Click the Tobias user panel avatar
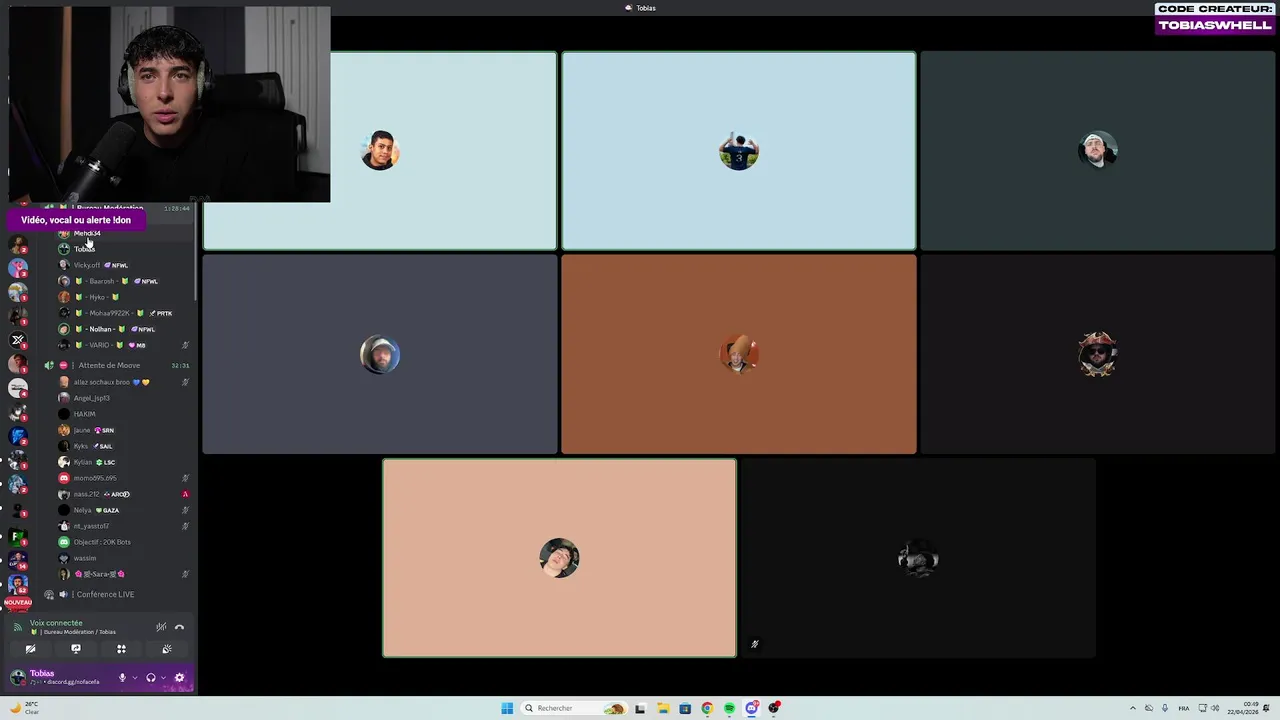The width and height of the screenshot is (1280, 720). 17,677
